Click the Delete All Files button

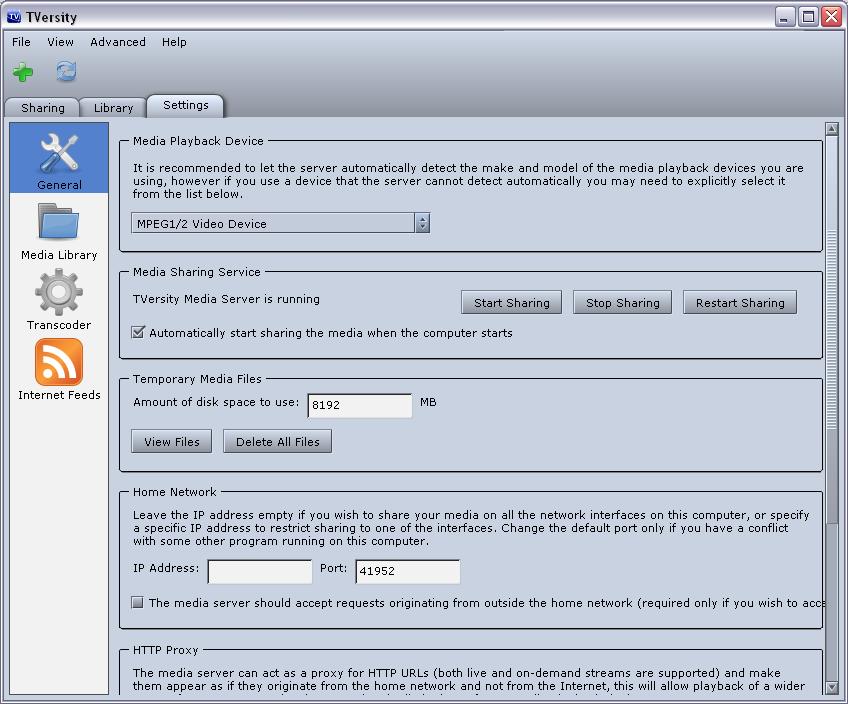[277, 442]
